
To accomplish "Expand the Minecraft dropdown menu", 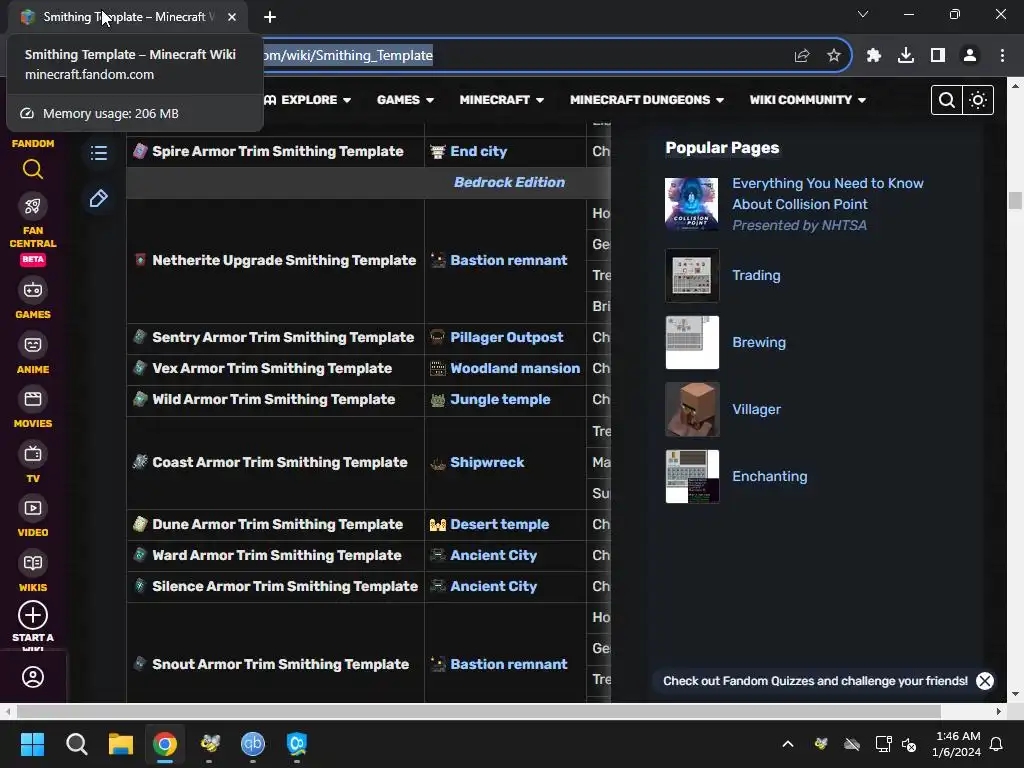I will point(502,100).
